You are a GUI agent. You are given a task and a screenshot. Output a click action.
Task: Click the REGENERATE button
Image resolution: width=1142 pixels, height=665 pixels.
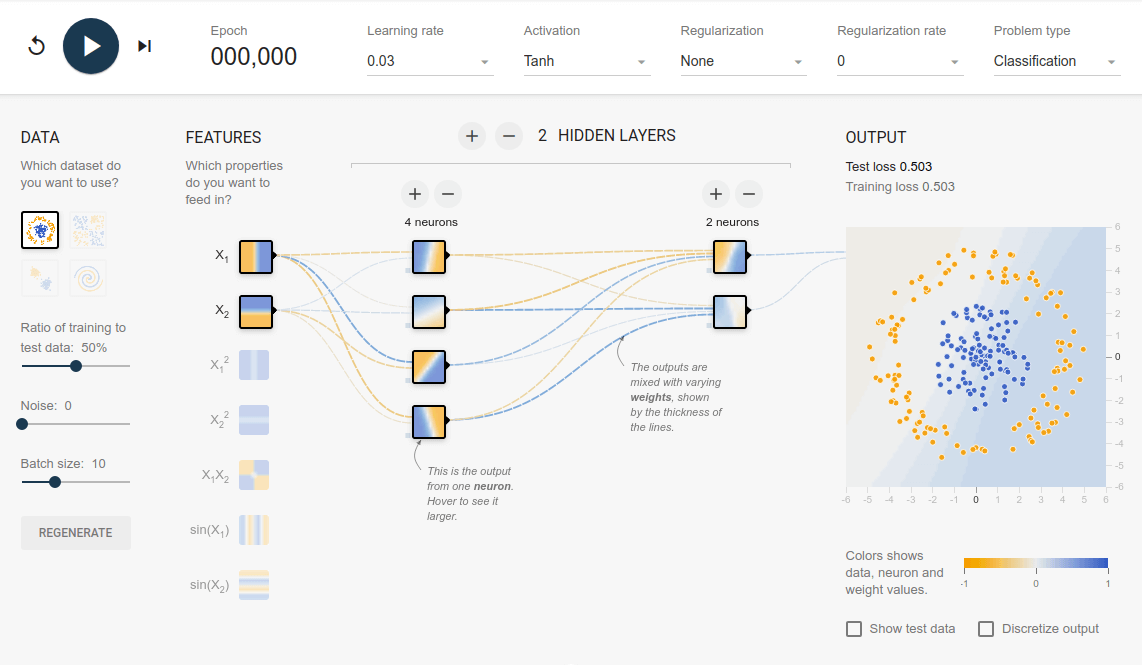76,533
